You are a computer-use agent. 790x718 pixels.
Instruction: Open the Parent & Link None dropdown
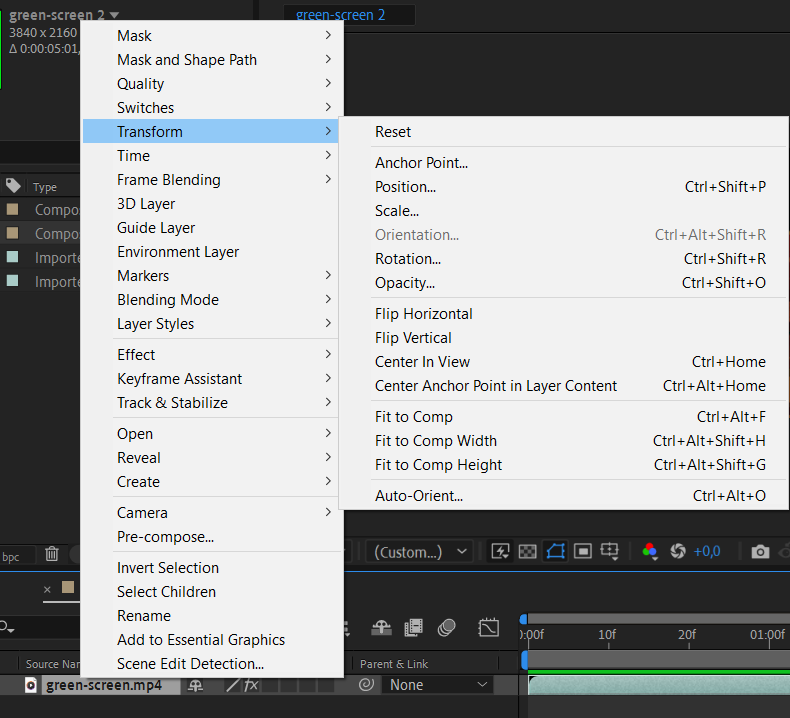tap(437, 685)
